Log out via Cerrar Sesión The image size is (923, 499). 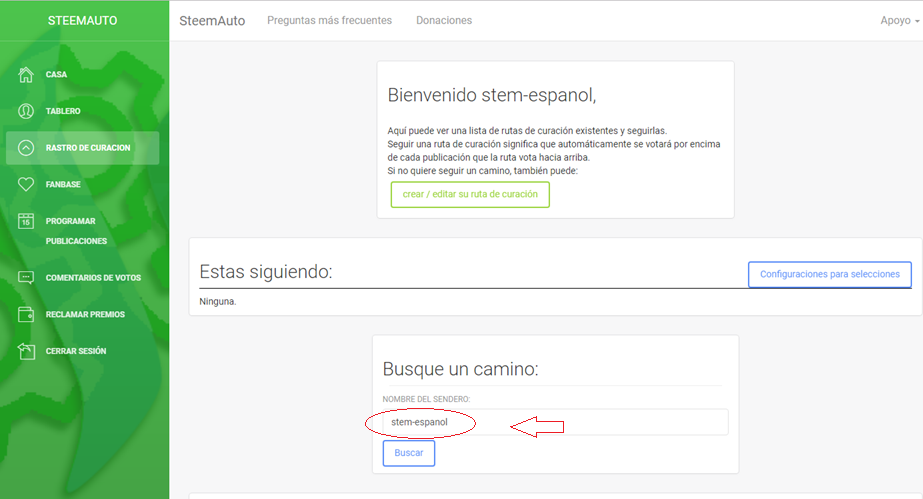point(82,351)
